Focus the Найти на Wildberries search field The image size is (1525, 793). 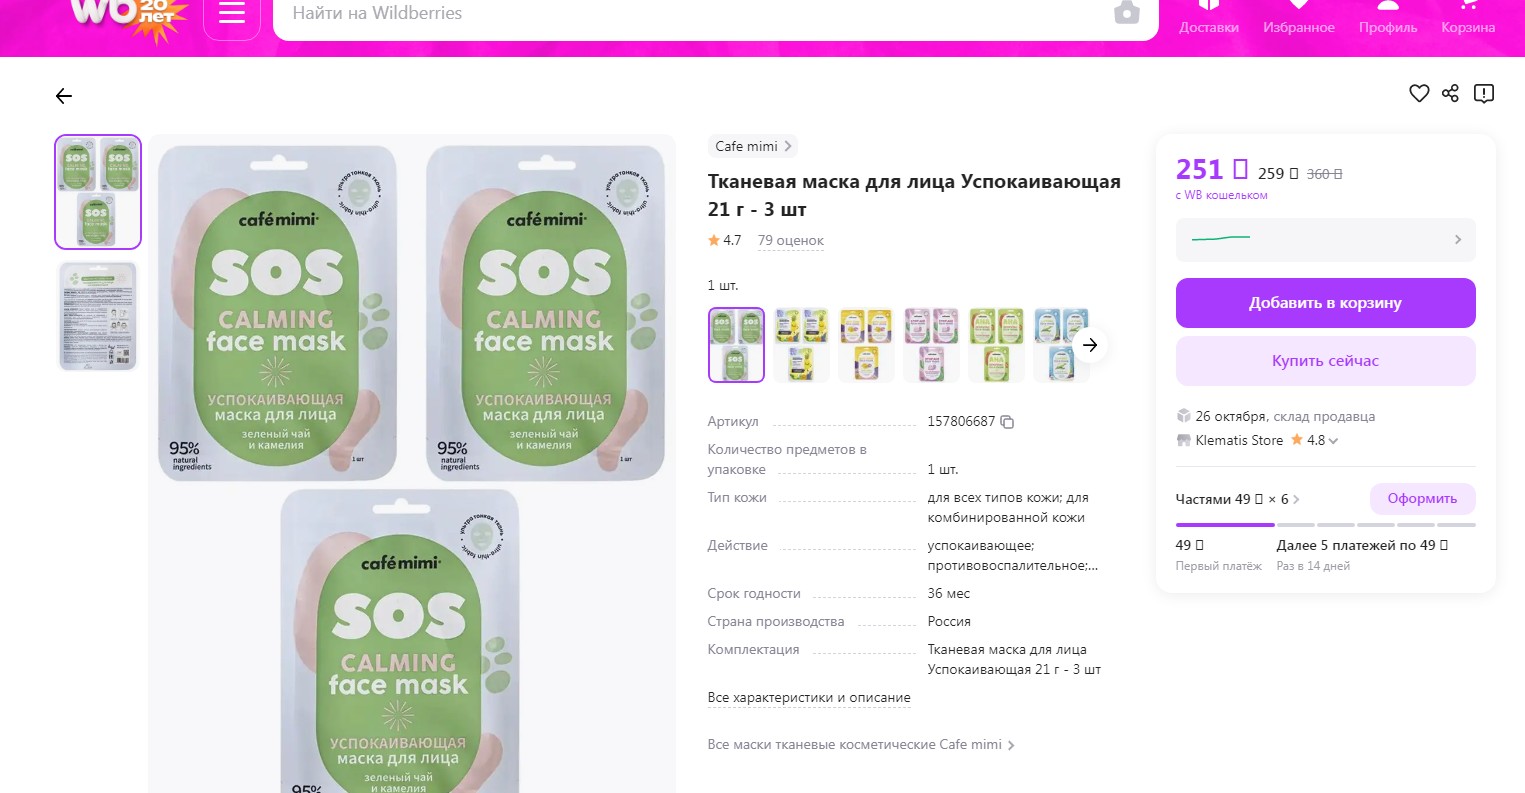[x=690, y=14]
